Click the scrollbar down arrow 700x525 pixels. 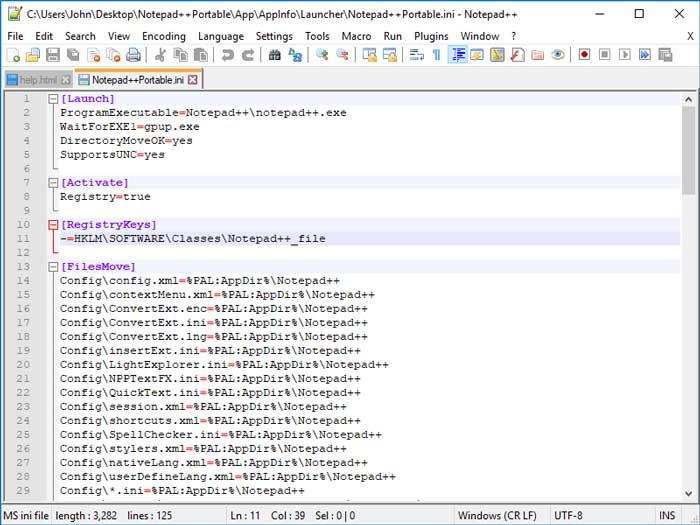point(688,493)
